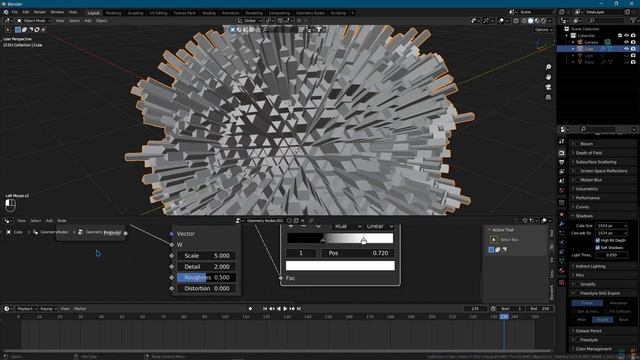Switch to the Geometry Nodes workspace tab
Viewport: 640px width, 360px height.
(x=310, y=13)
